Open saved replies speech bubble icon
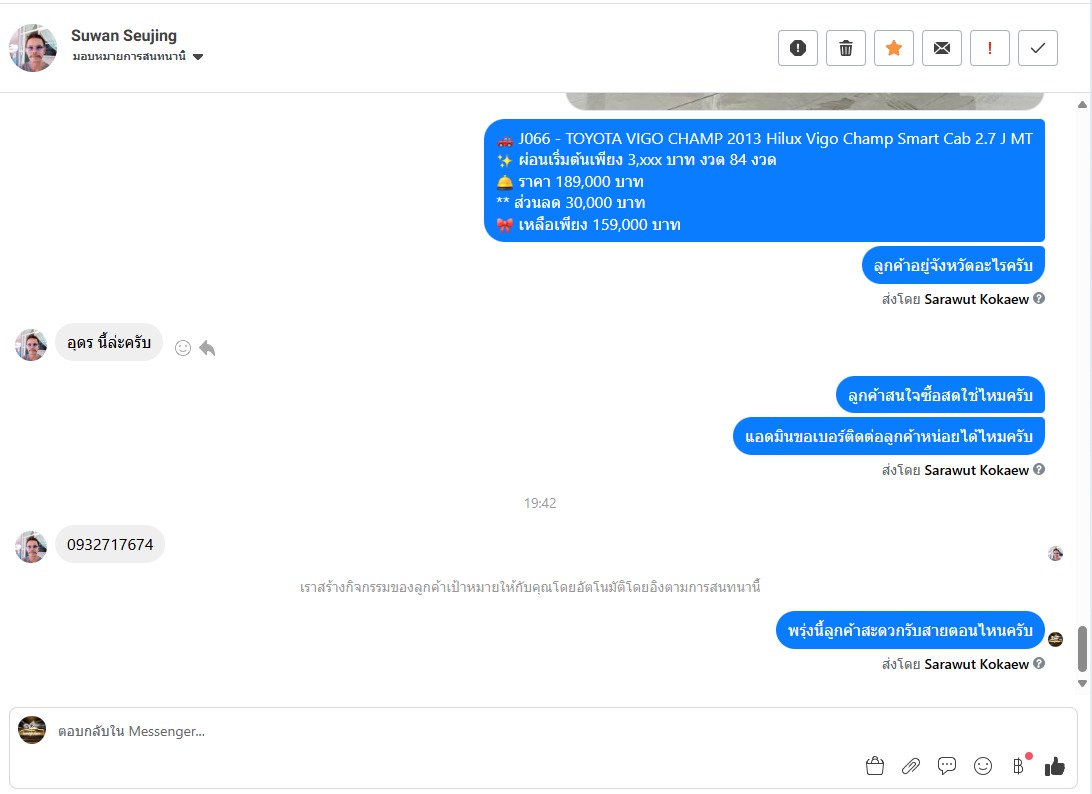The width and height of the screenshot is (1092, 794). [x=946, y=766]
